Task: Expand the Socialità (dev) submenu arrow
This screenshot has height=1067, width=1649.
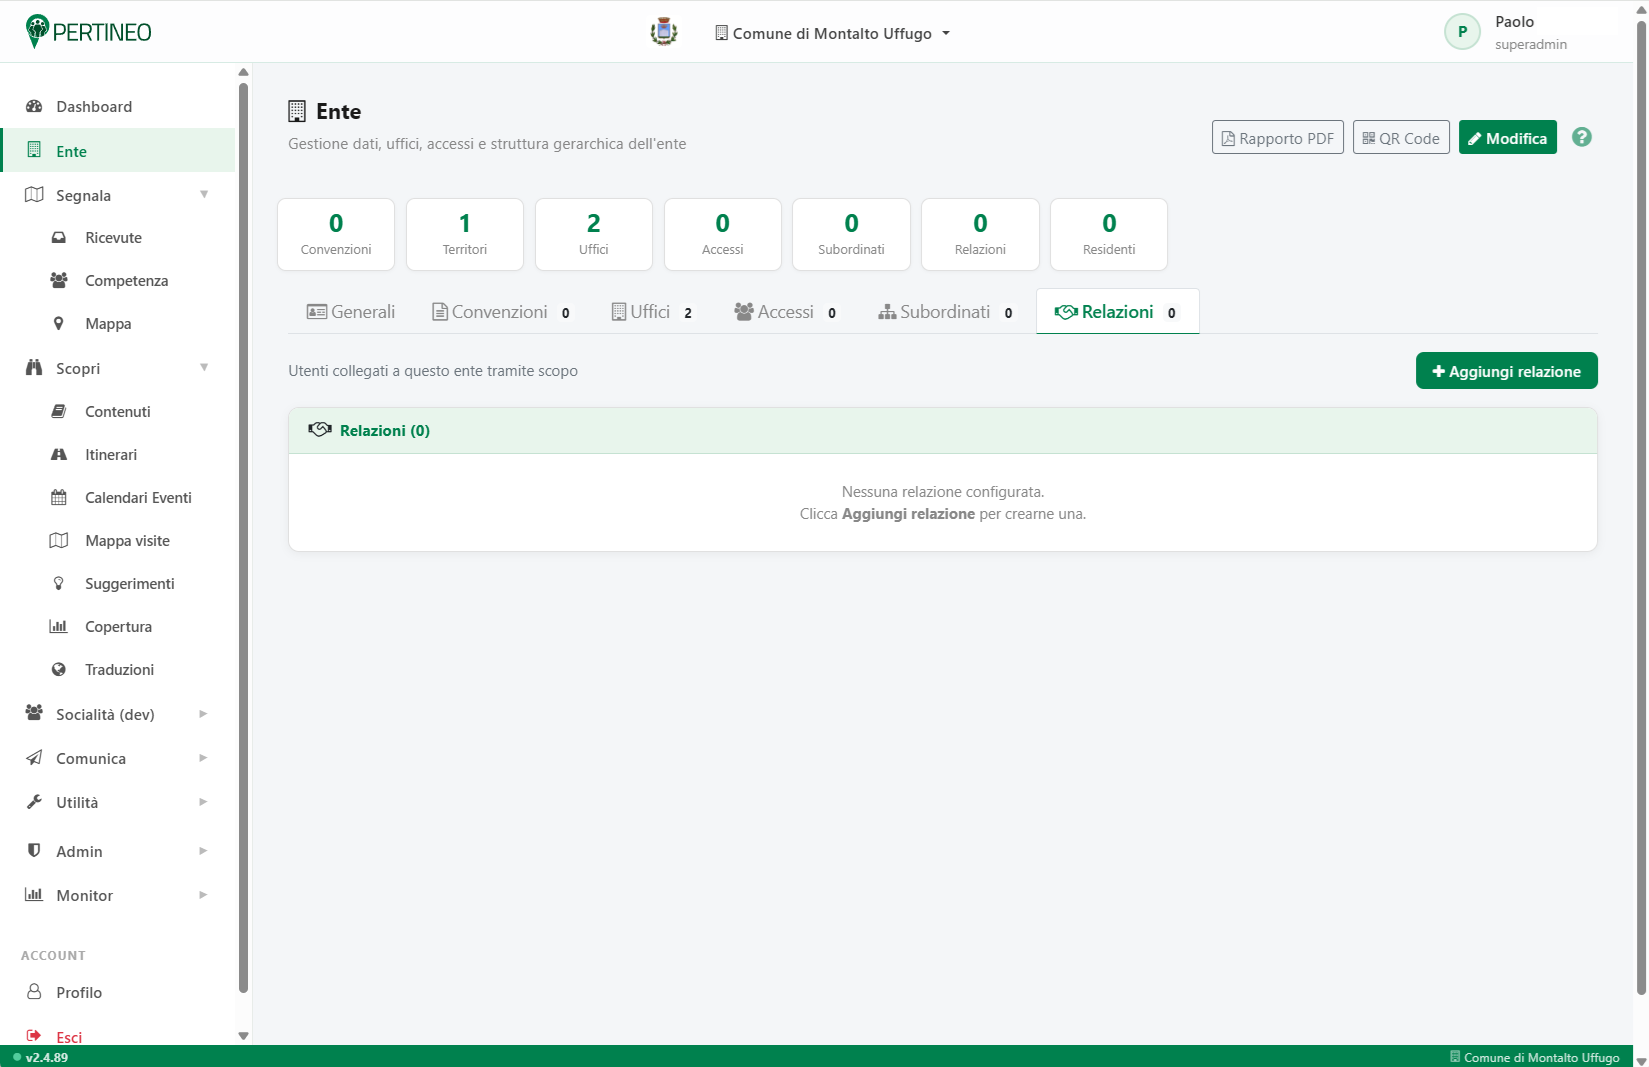Action: pos(203,714)
